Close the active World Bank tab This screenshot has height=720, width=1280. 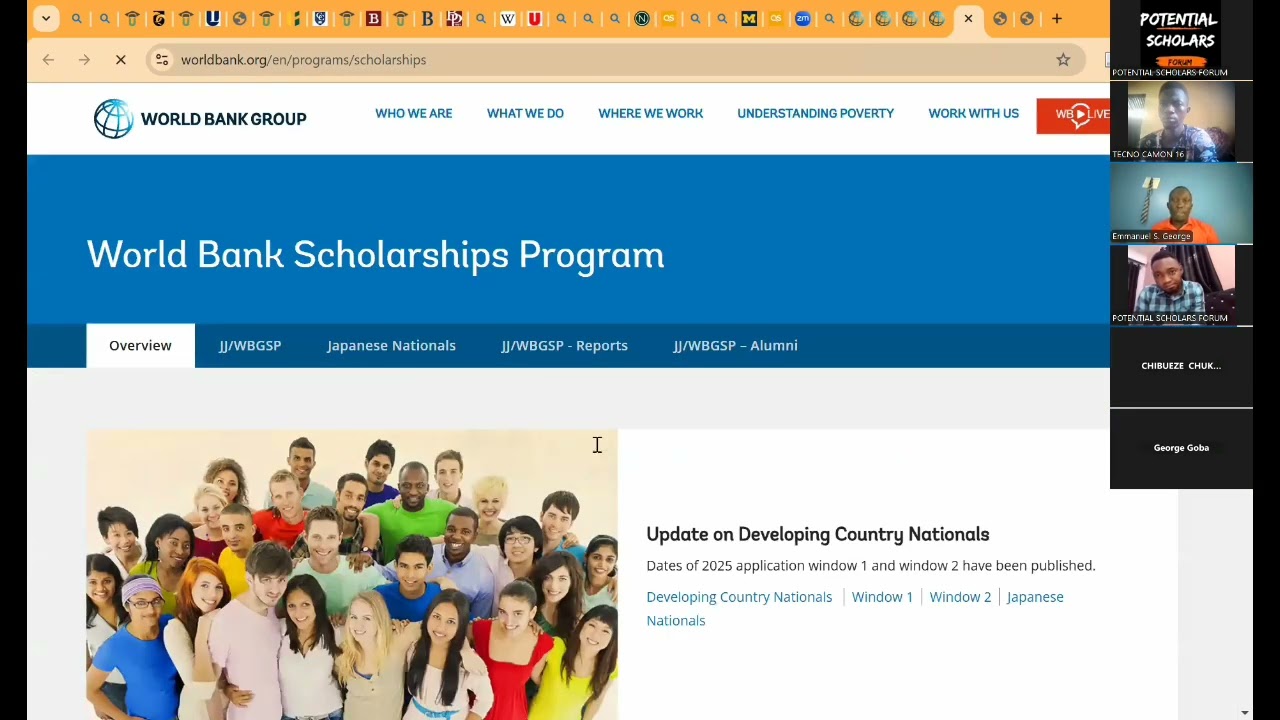pyautogui.click(x=968, y=19)
